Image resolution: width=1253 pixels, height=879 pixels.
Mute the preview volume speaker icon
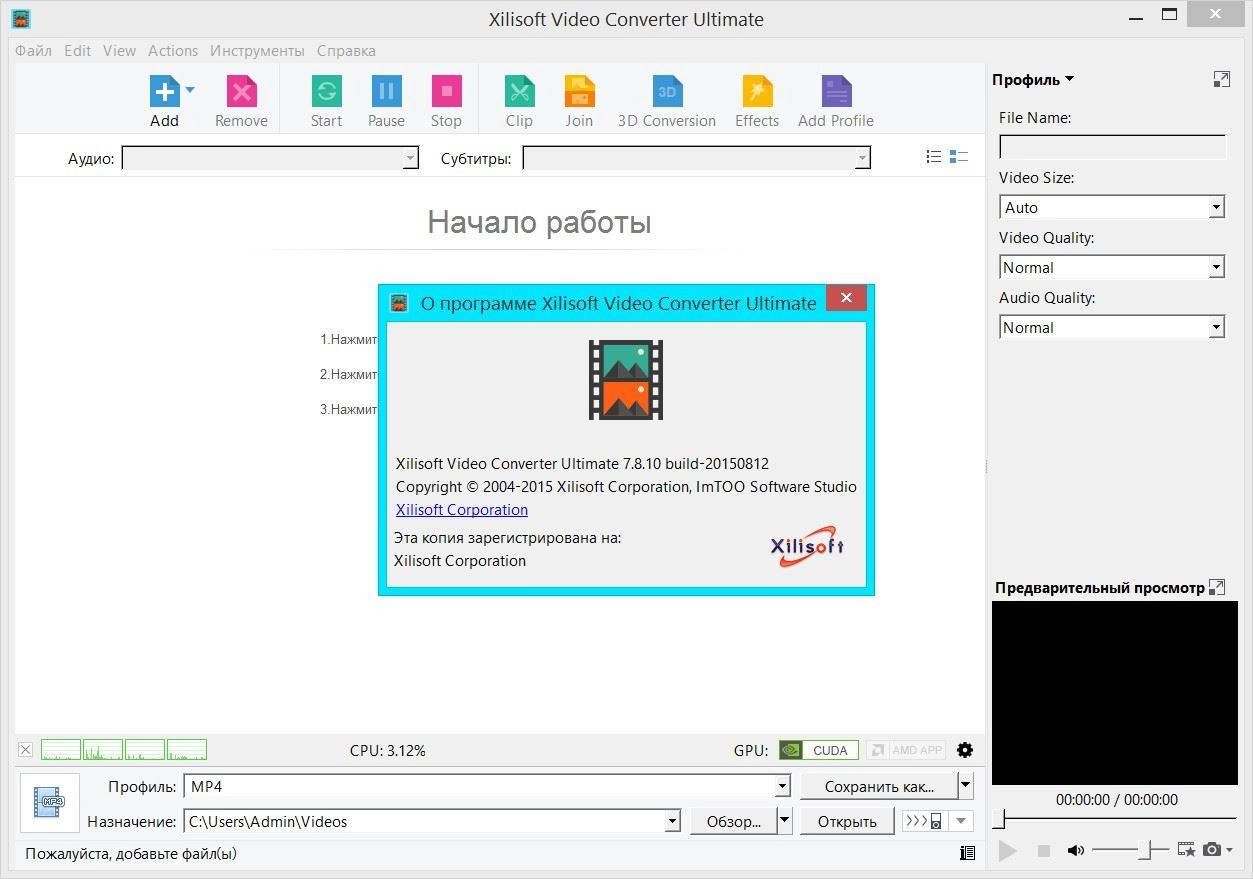1076,851
